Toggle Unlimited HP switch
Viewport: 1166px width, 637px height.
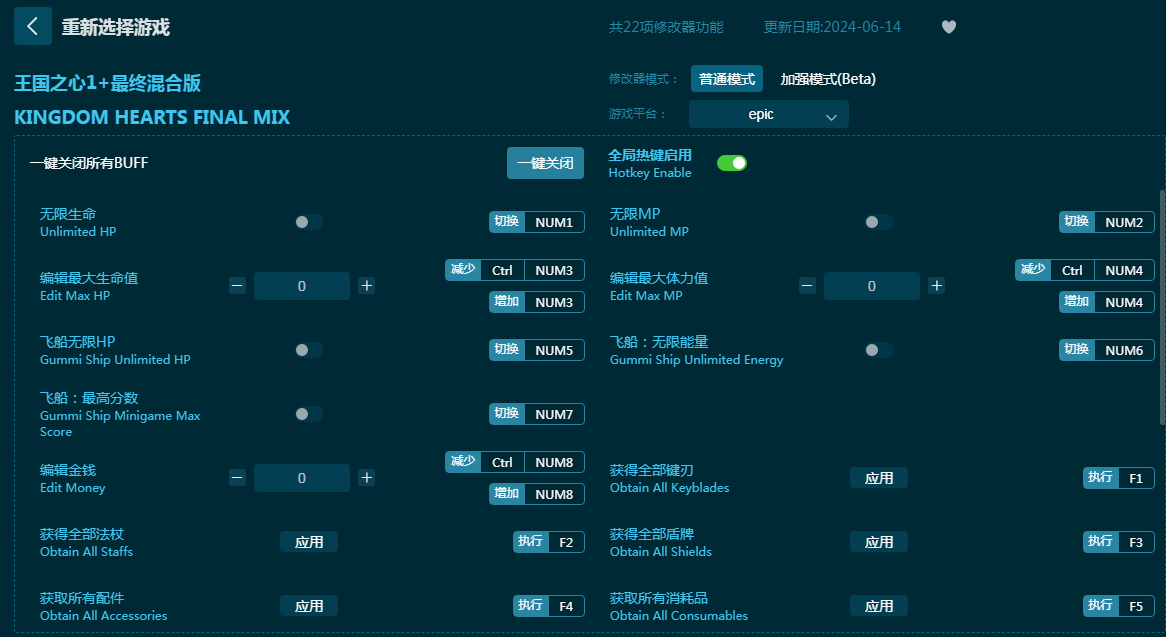[309, 222]
